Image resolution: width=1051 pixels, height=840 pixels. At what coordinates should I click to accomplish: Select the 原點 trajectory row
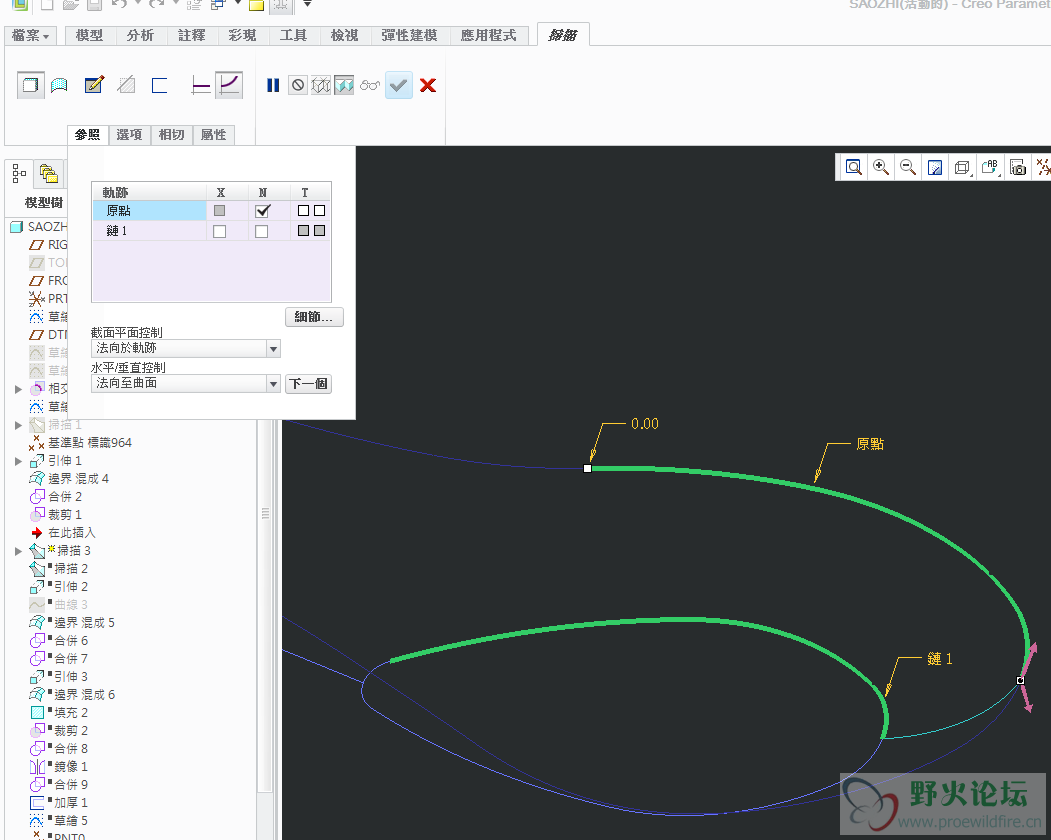tap(211, 211)
